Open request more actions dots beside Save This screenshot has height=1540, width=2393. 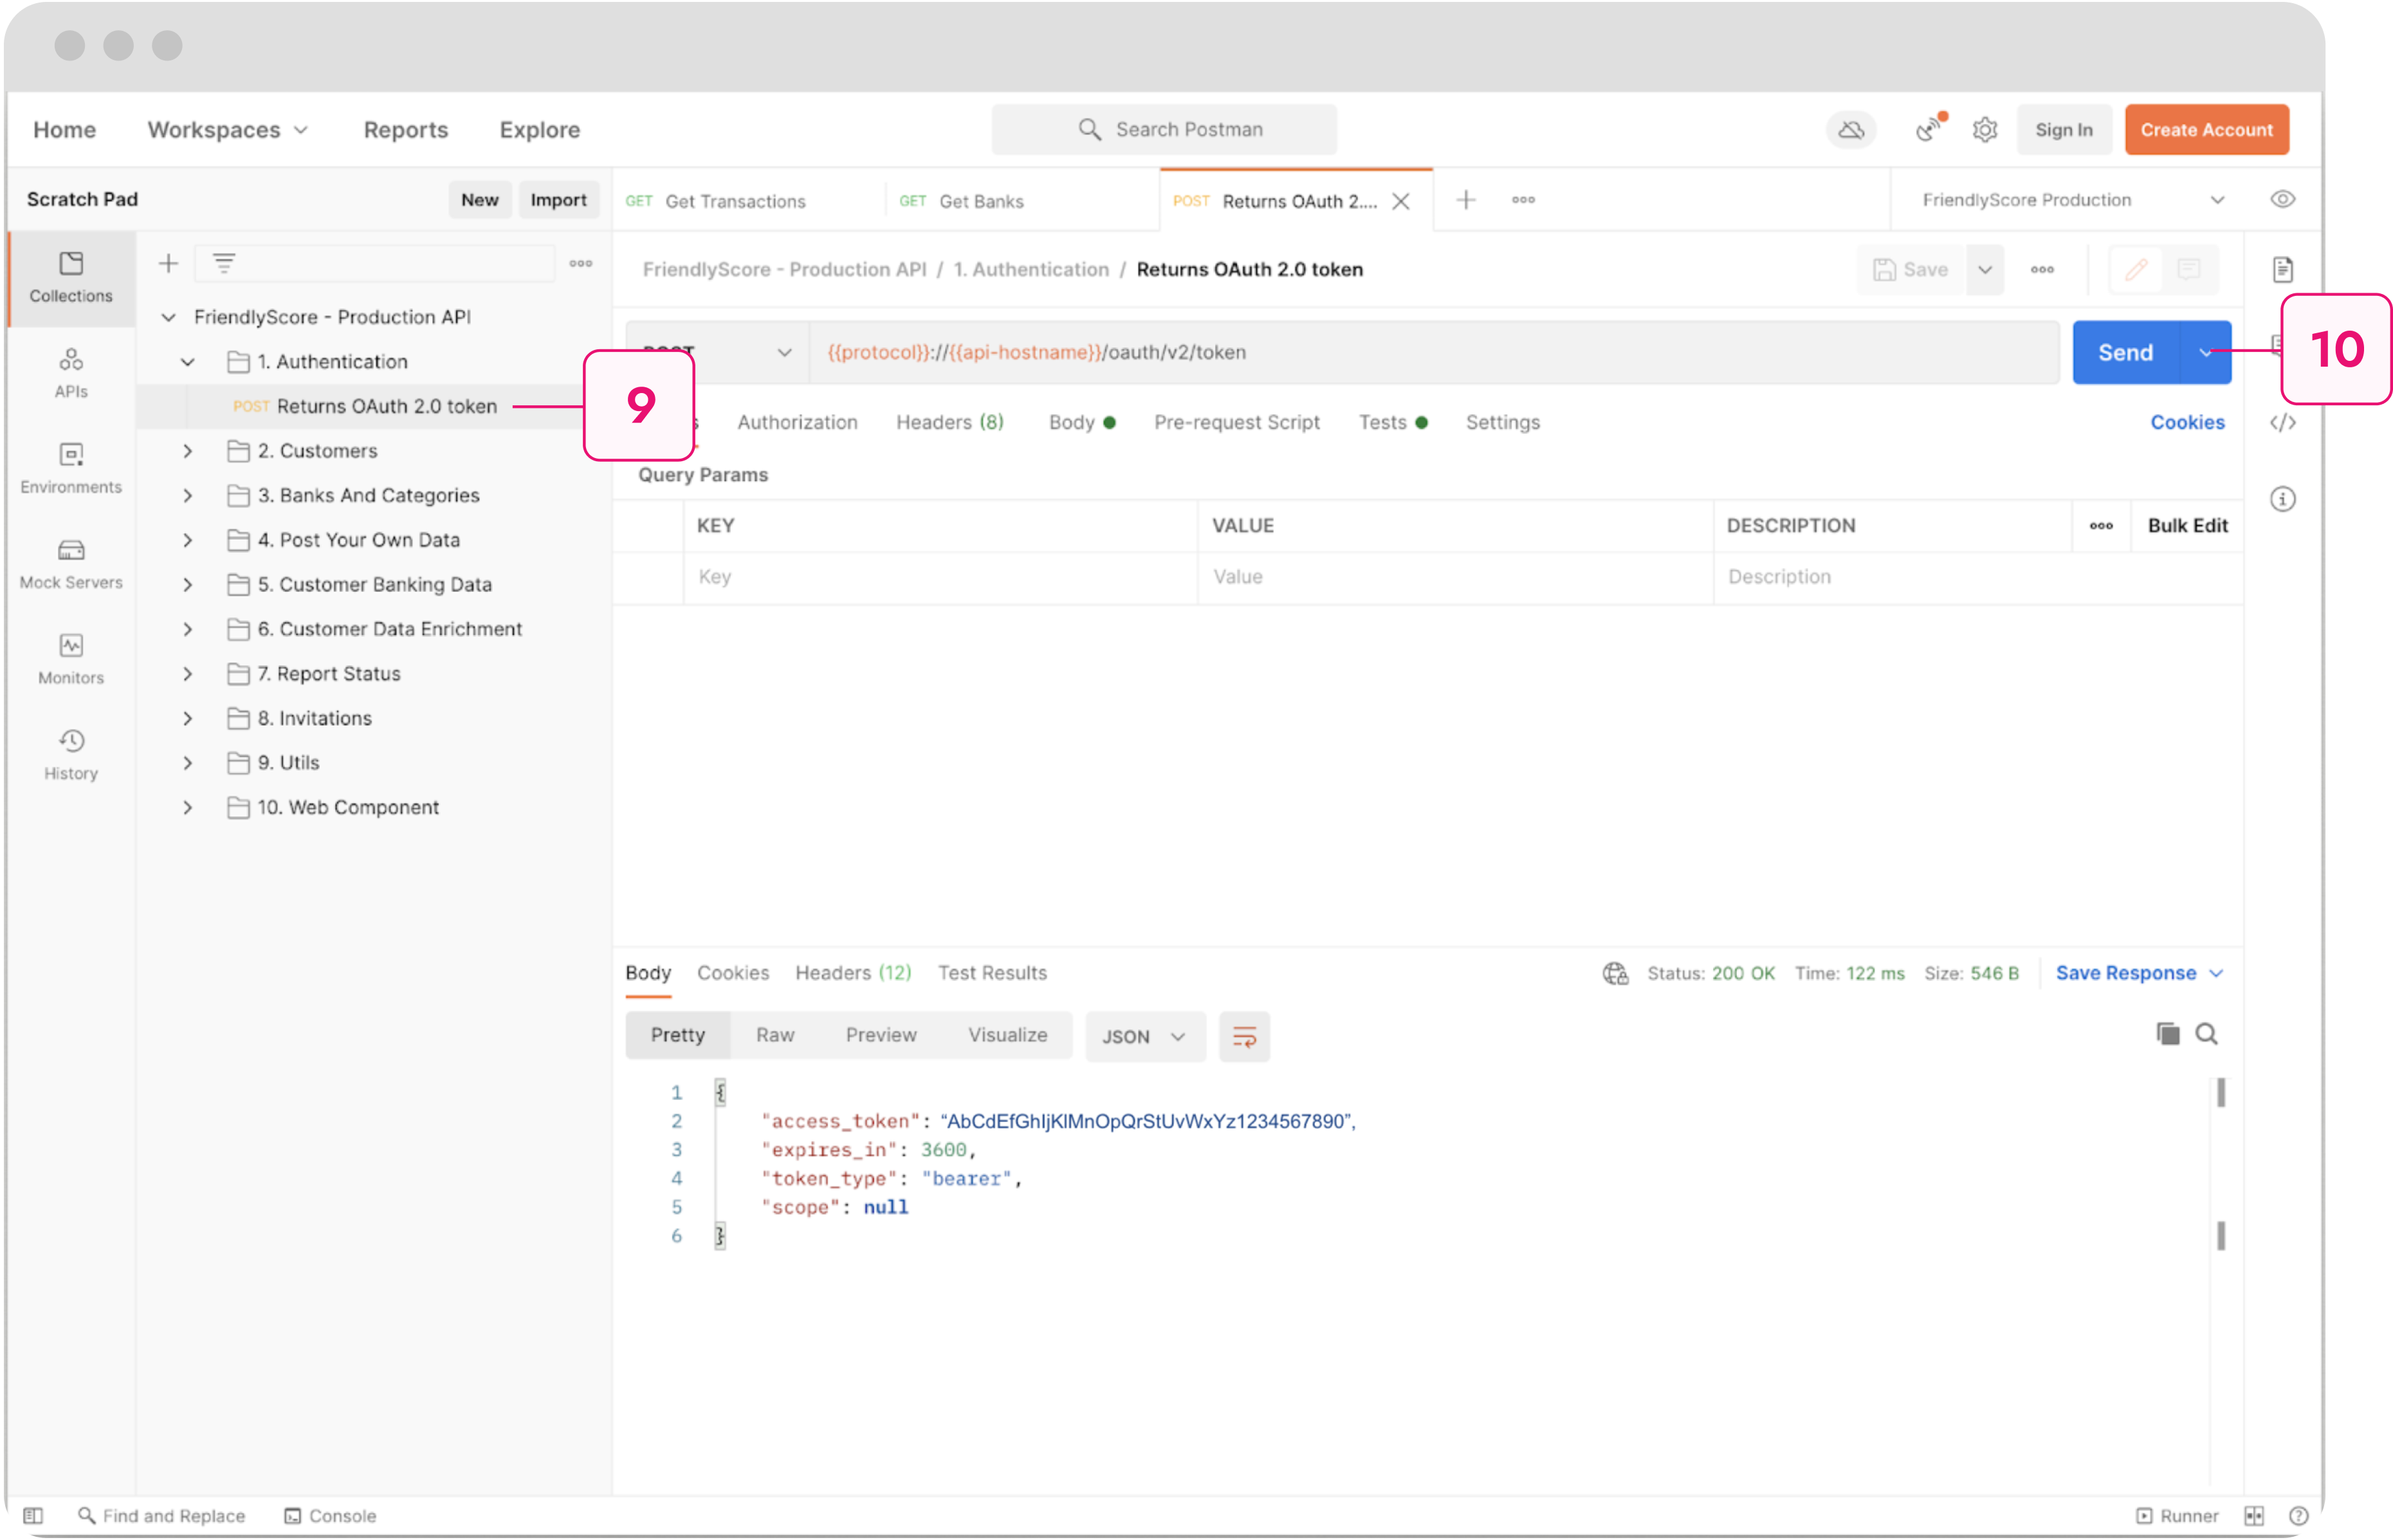2043,269
